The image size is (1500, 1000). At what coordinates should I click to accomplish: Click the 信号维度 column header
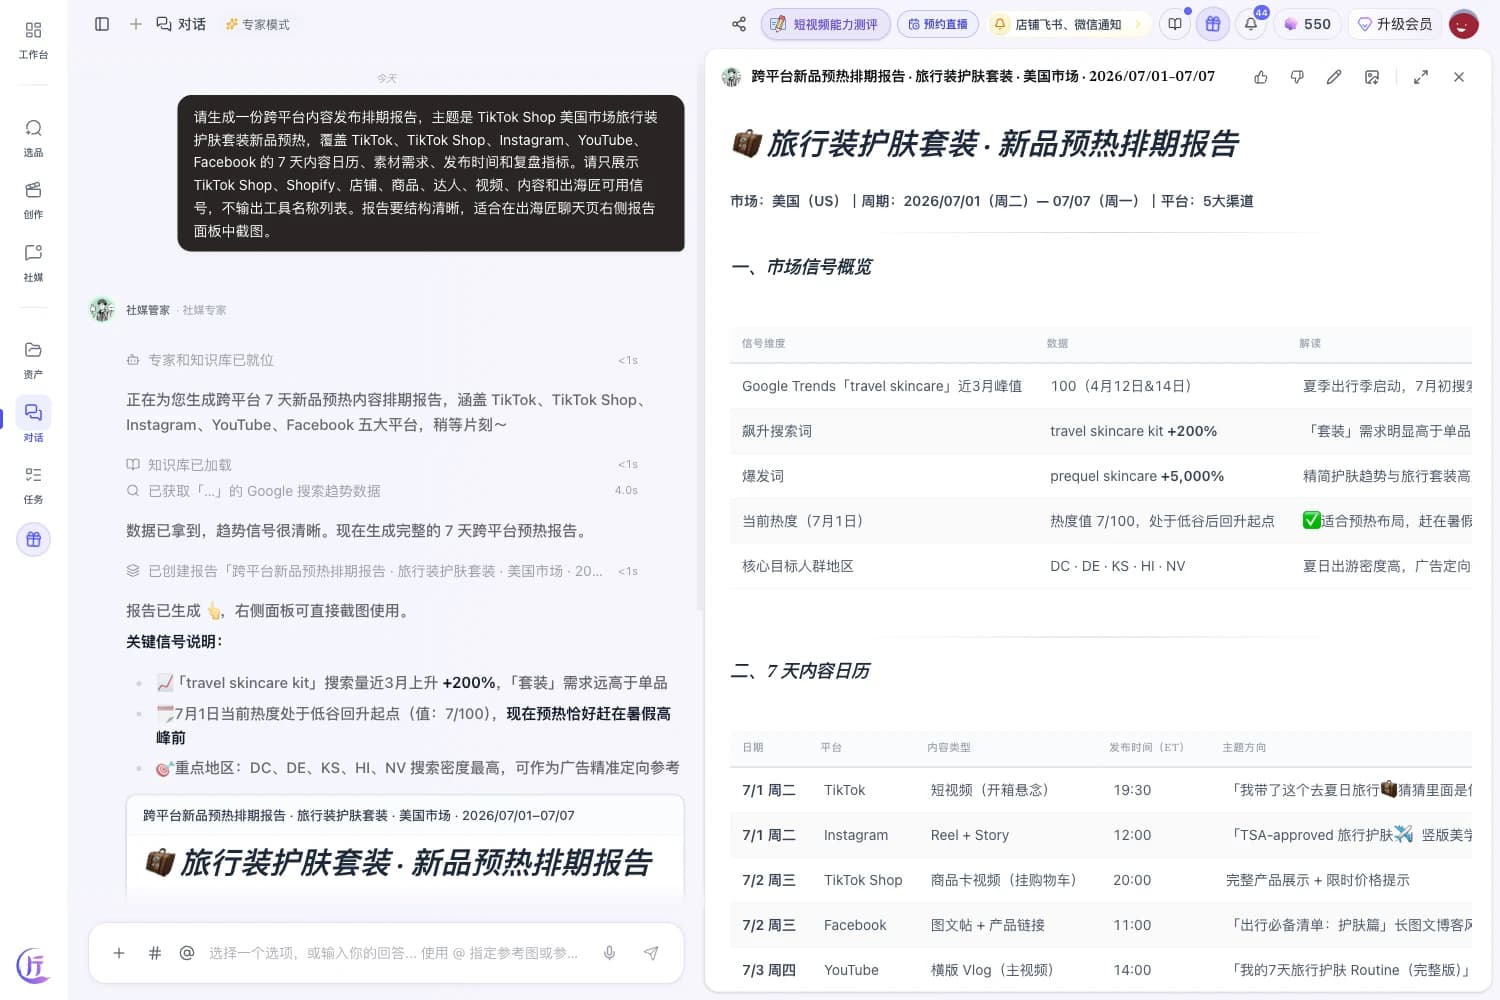(763, 343)
